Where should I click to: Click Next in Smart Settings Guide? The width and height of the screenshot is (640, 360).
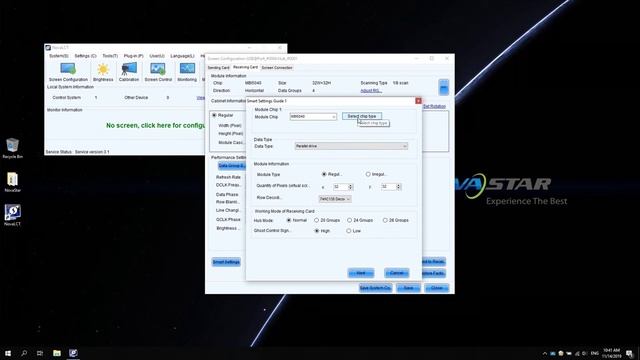[x=361, y=273]
